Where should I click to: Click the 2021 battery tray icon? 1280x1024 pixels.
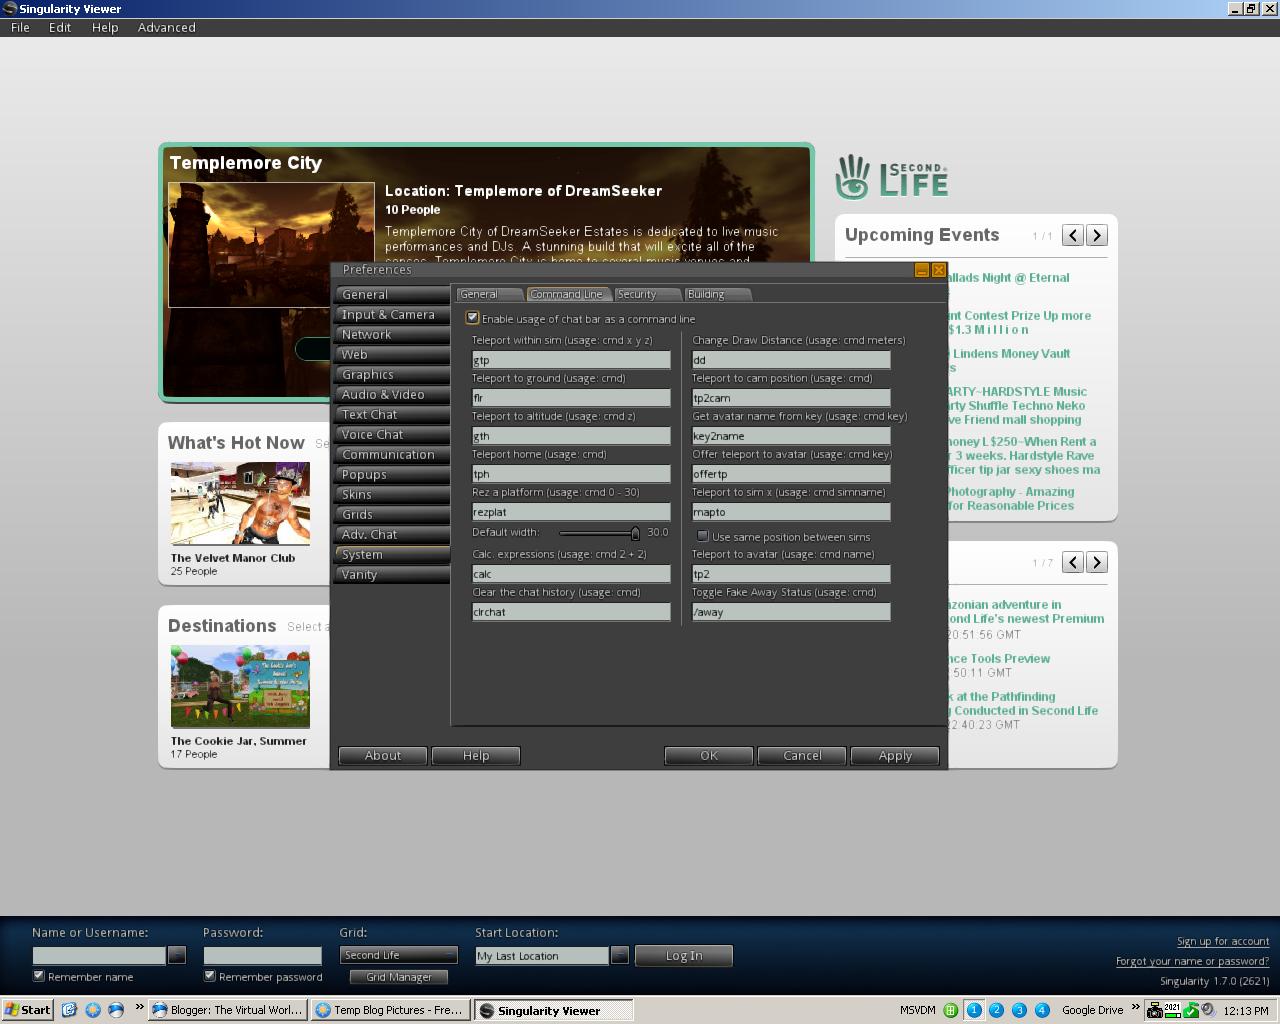point(1172,1010)
